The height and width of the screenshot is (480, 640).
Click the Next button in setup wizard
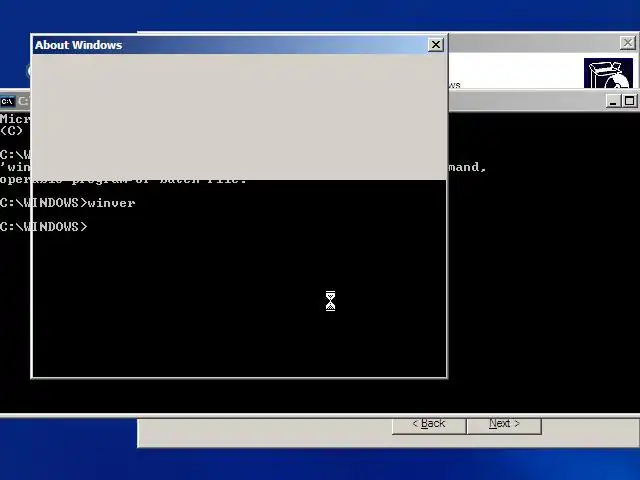click(x=504, y=424)
